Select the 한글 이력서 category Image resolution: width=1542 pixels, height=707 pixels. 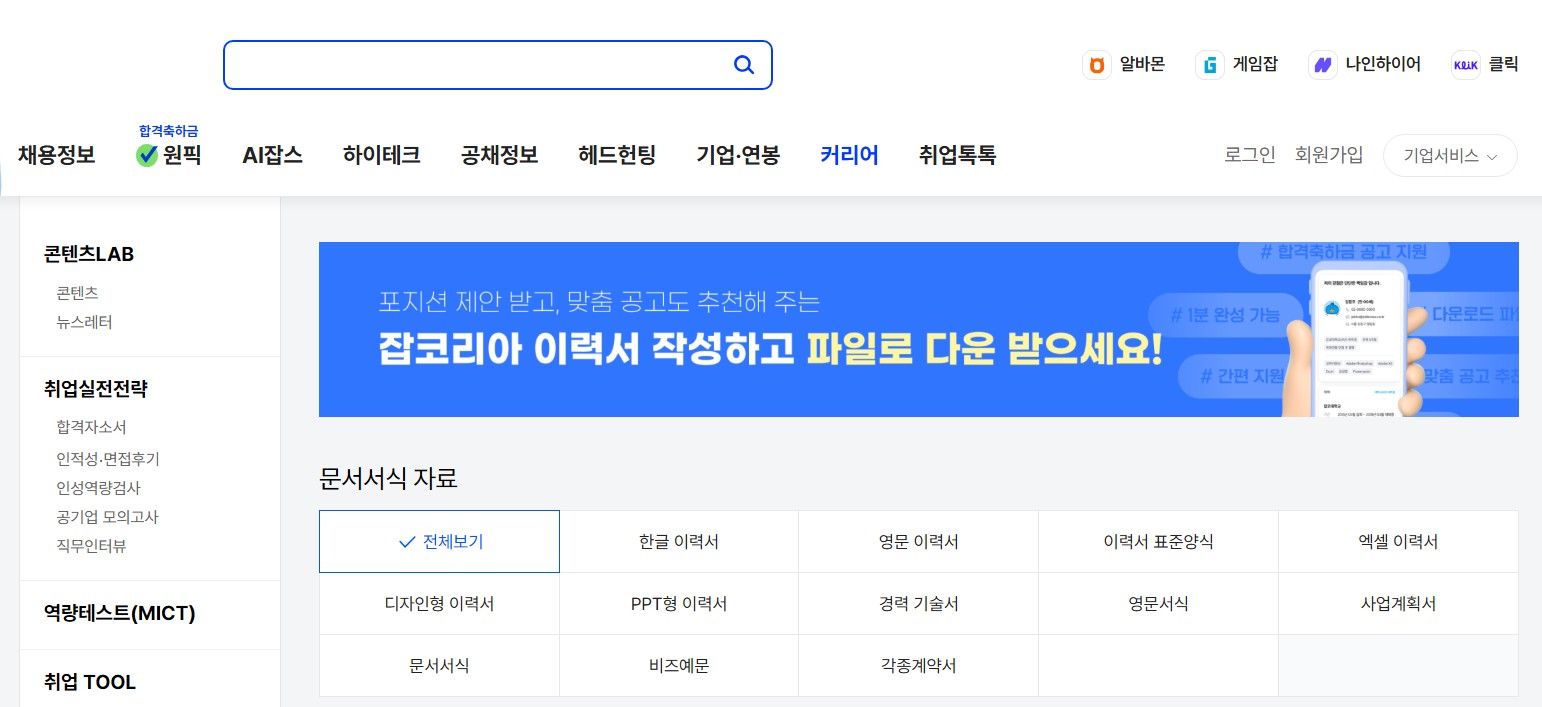click(x=679, y=542)
